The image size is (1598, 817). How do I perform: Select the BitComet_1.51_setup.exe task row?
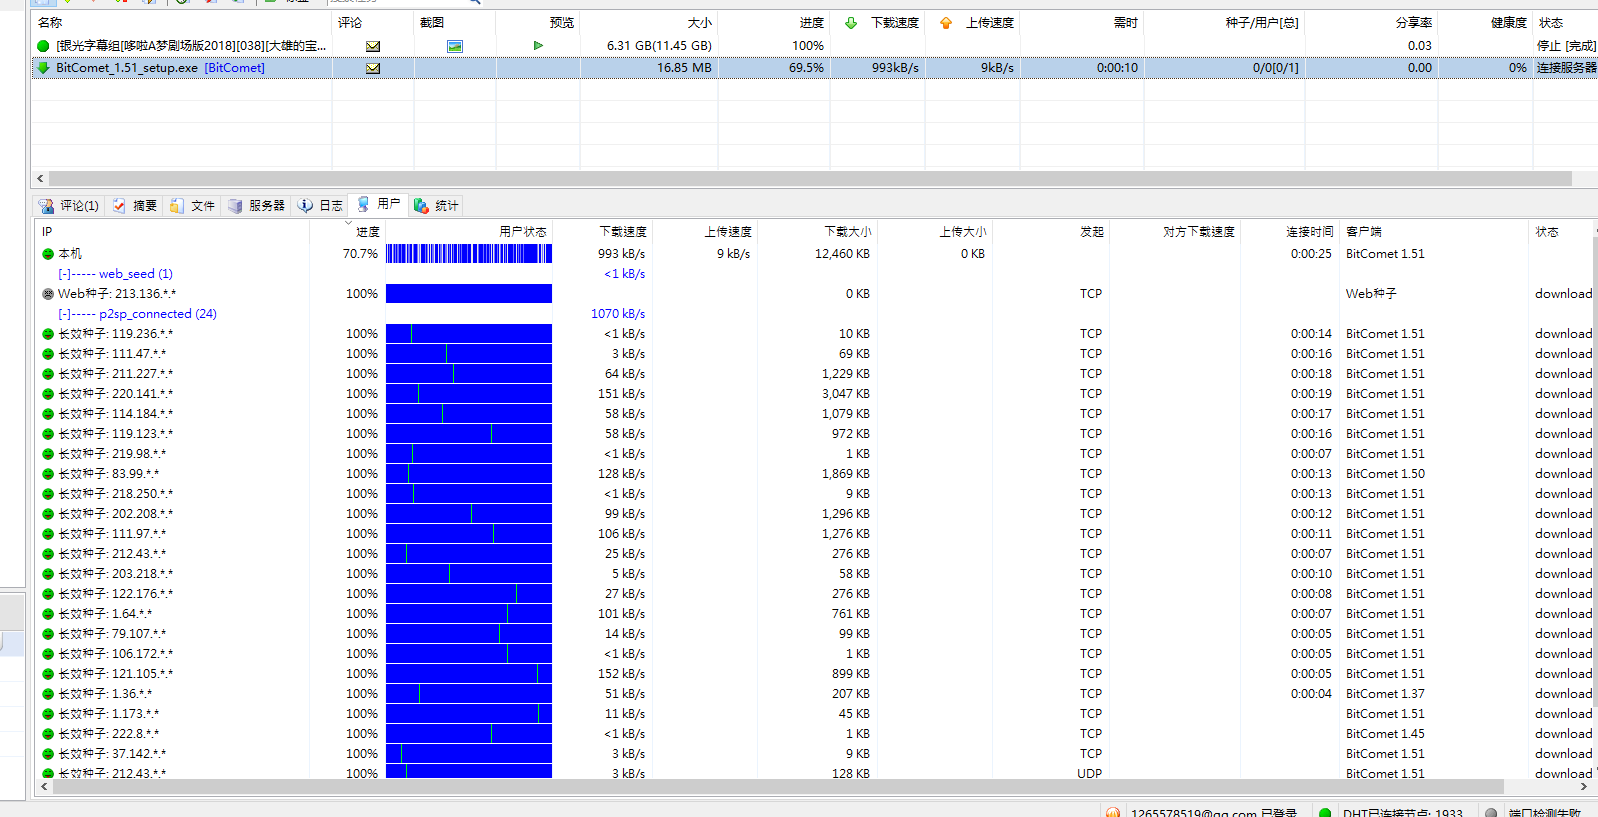[x=814, y=68]
